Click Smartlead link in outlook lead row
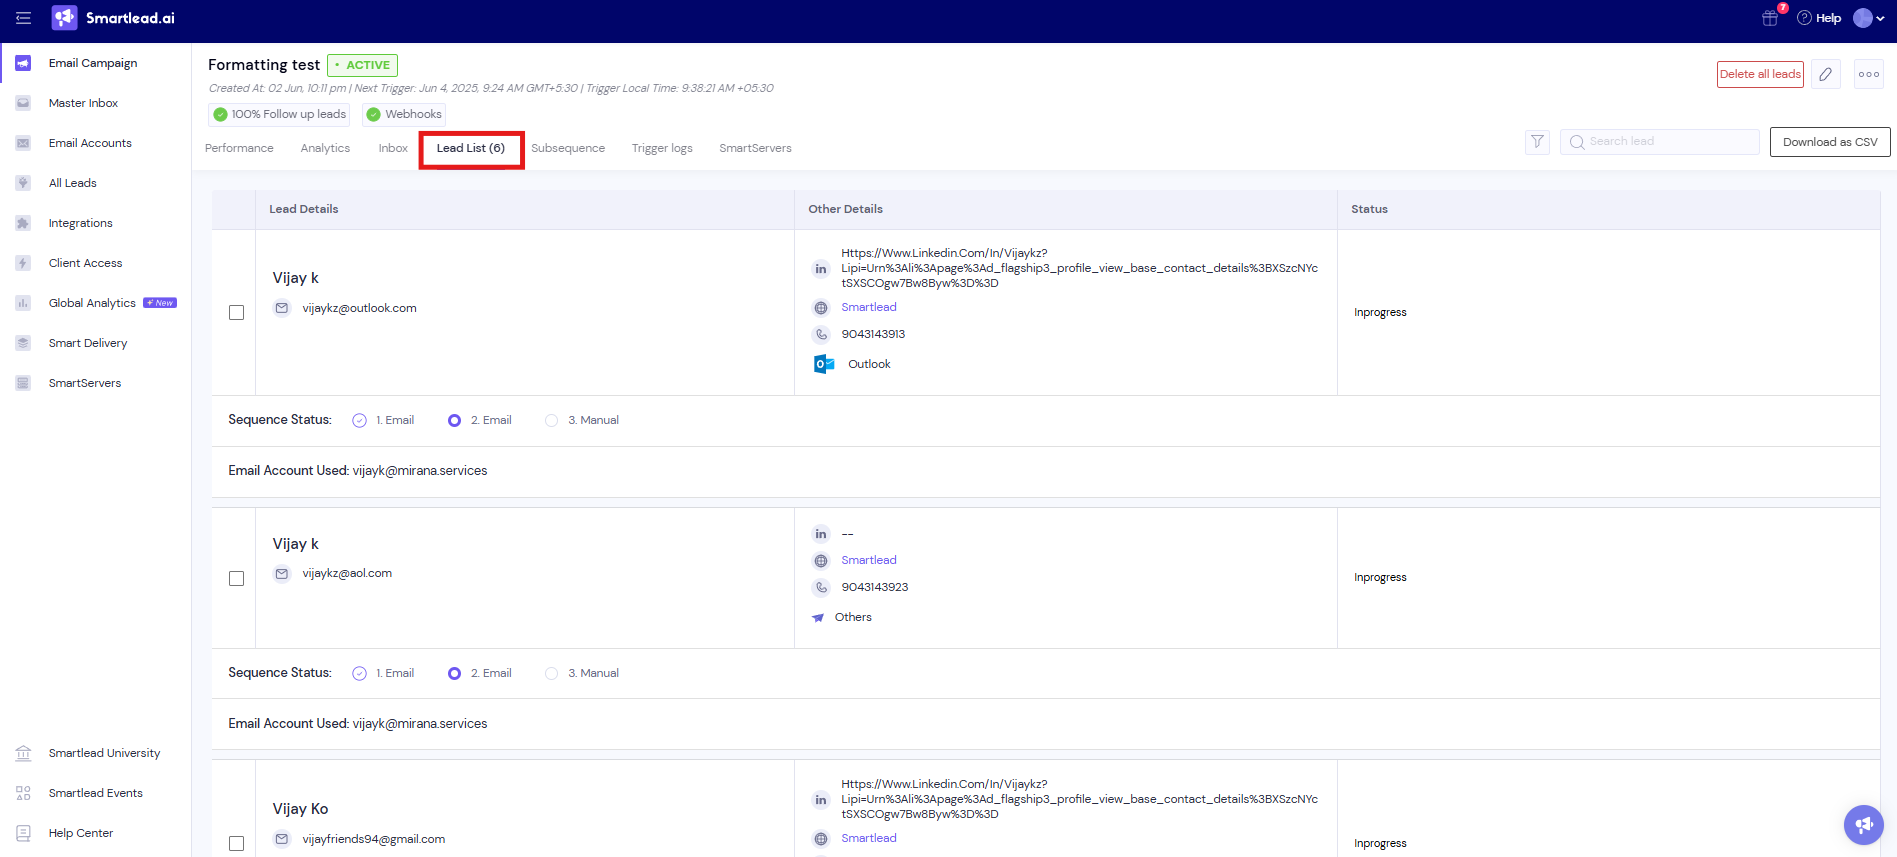This screenshot has height=857, width=1897. [x=868, y=307]
